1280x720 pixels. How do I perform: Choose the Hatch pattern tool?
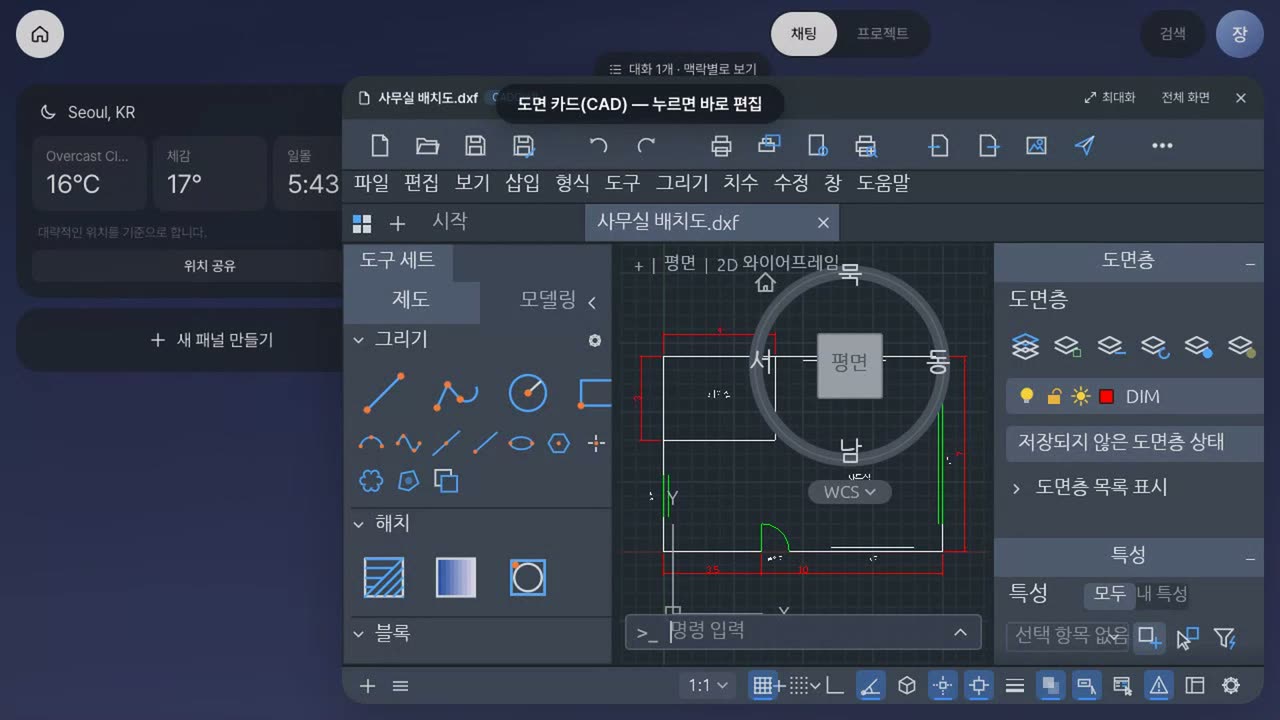pos(384,577)
